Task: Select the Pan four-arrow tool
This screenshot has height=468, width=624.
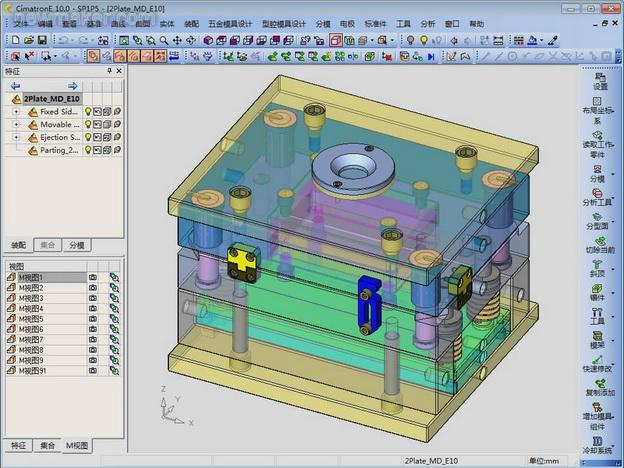Action: coord(177,40)
